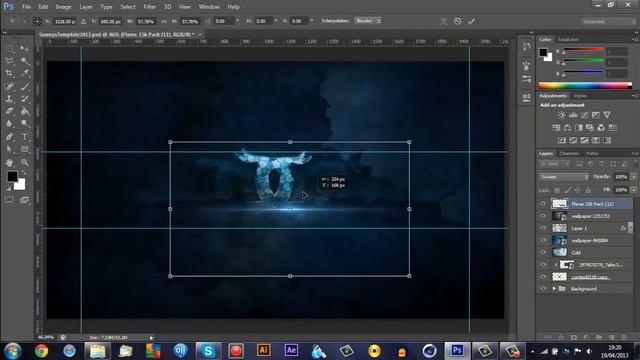Add a Levels adjustment
The width and height of the screenshot is (640, 360).
[x=573, y=115]
